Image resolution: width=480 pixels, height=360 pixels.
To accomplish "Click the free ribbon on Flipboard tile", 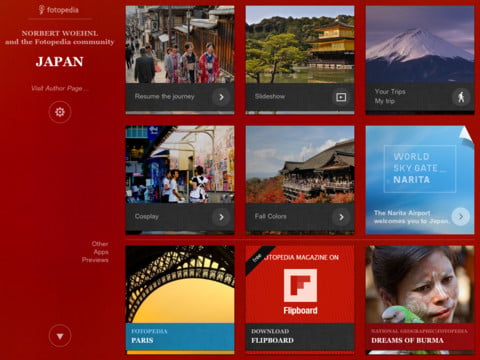I will [257, 257].
